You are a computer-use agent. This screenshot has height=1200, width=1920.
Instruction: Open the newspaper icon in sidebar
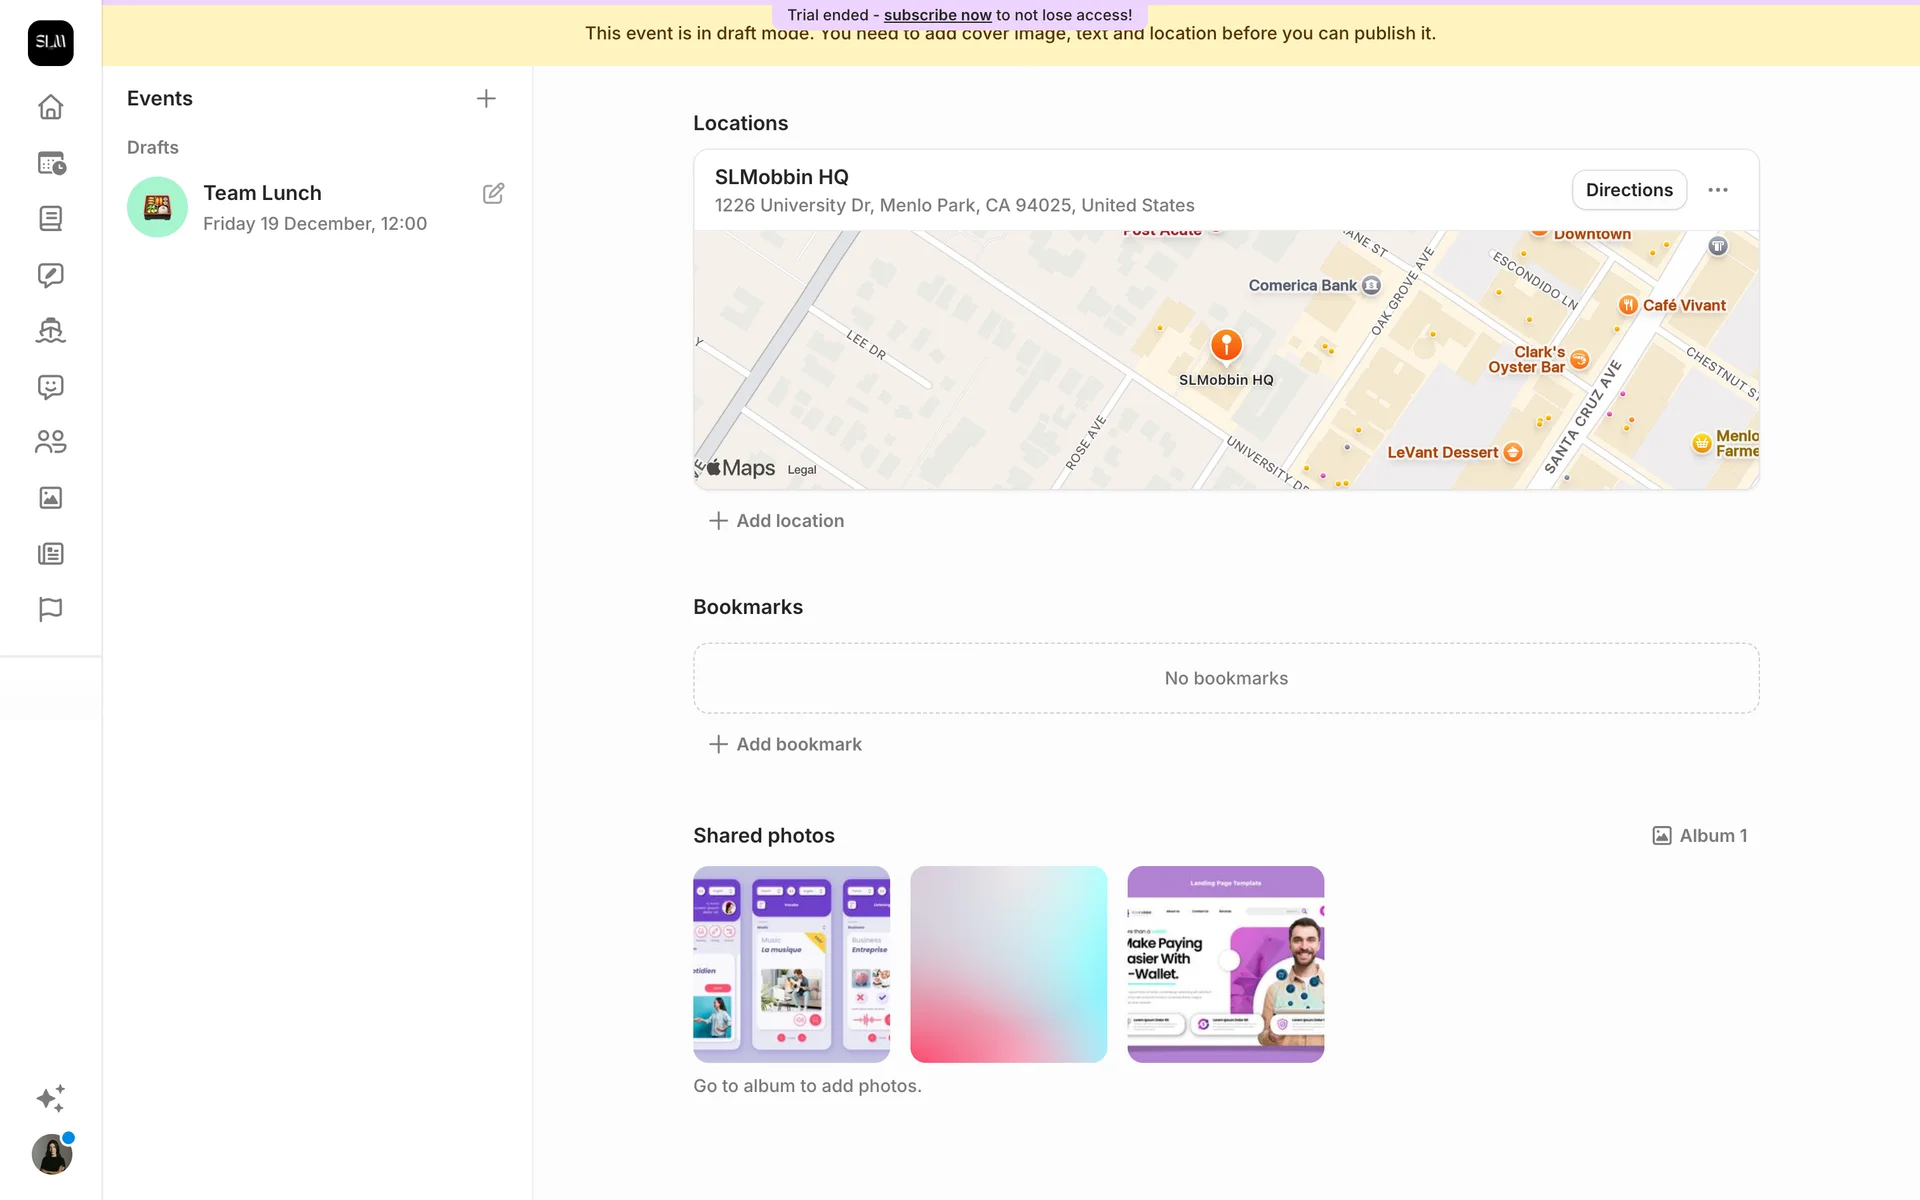[x=50, y=553]
